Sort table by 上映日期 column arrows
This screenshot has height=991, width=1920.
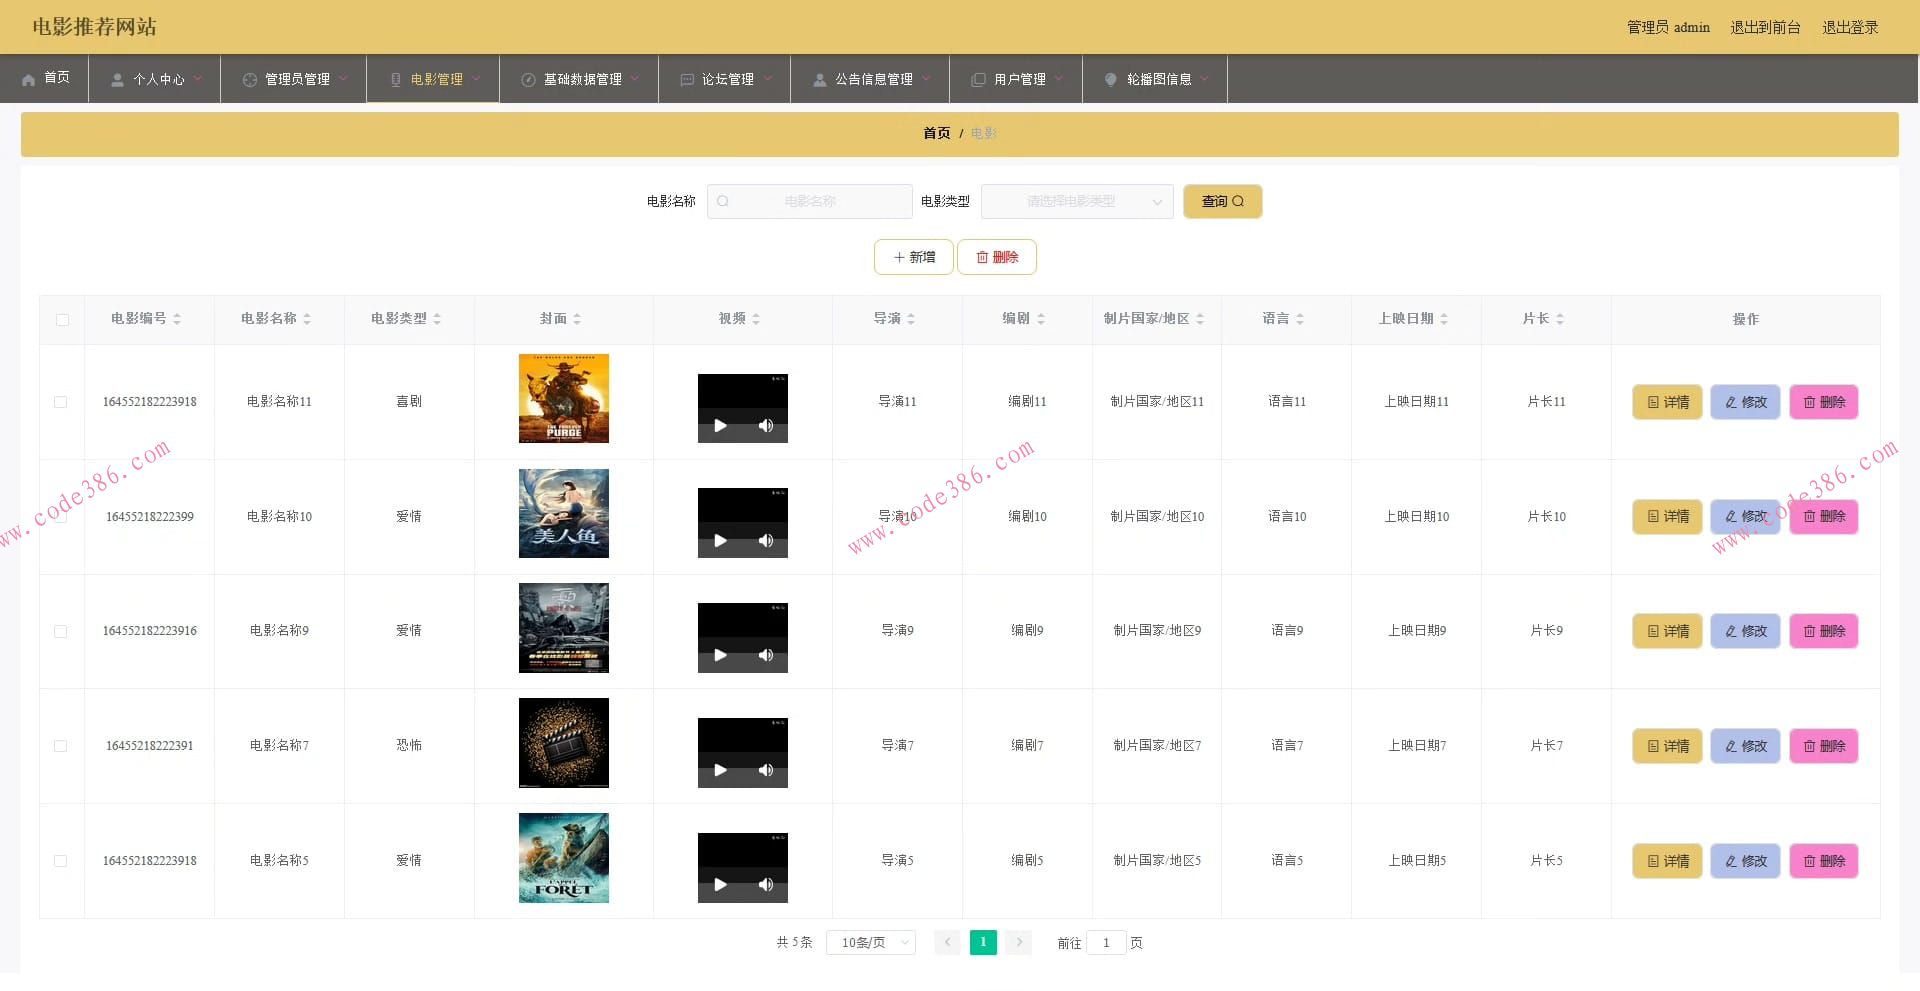point(1444,319)
